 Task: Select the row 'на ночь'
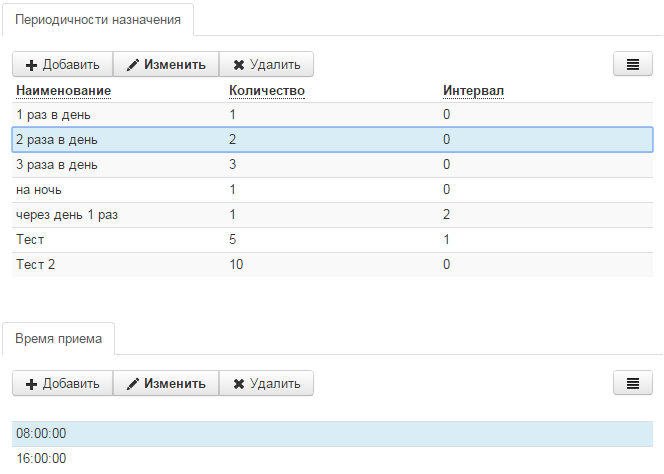(332, 190)
